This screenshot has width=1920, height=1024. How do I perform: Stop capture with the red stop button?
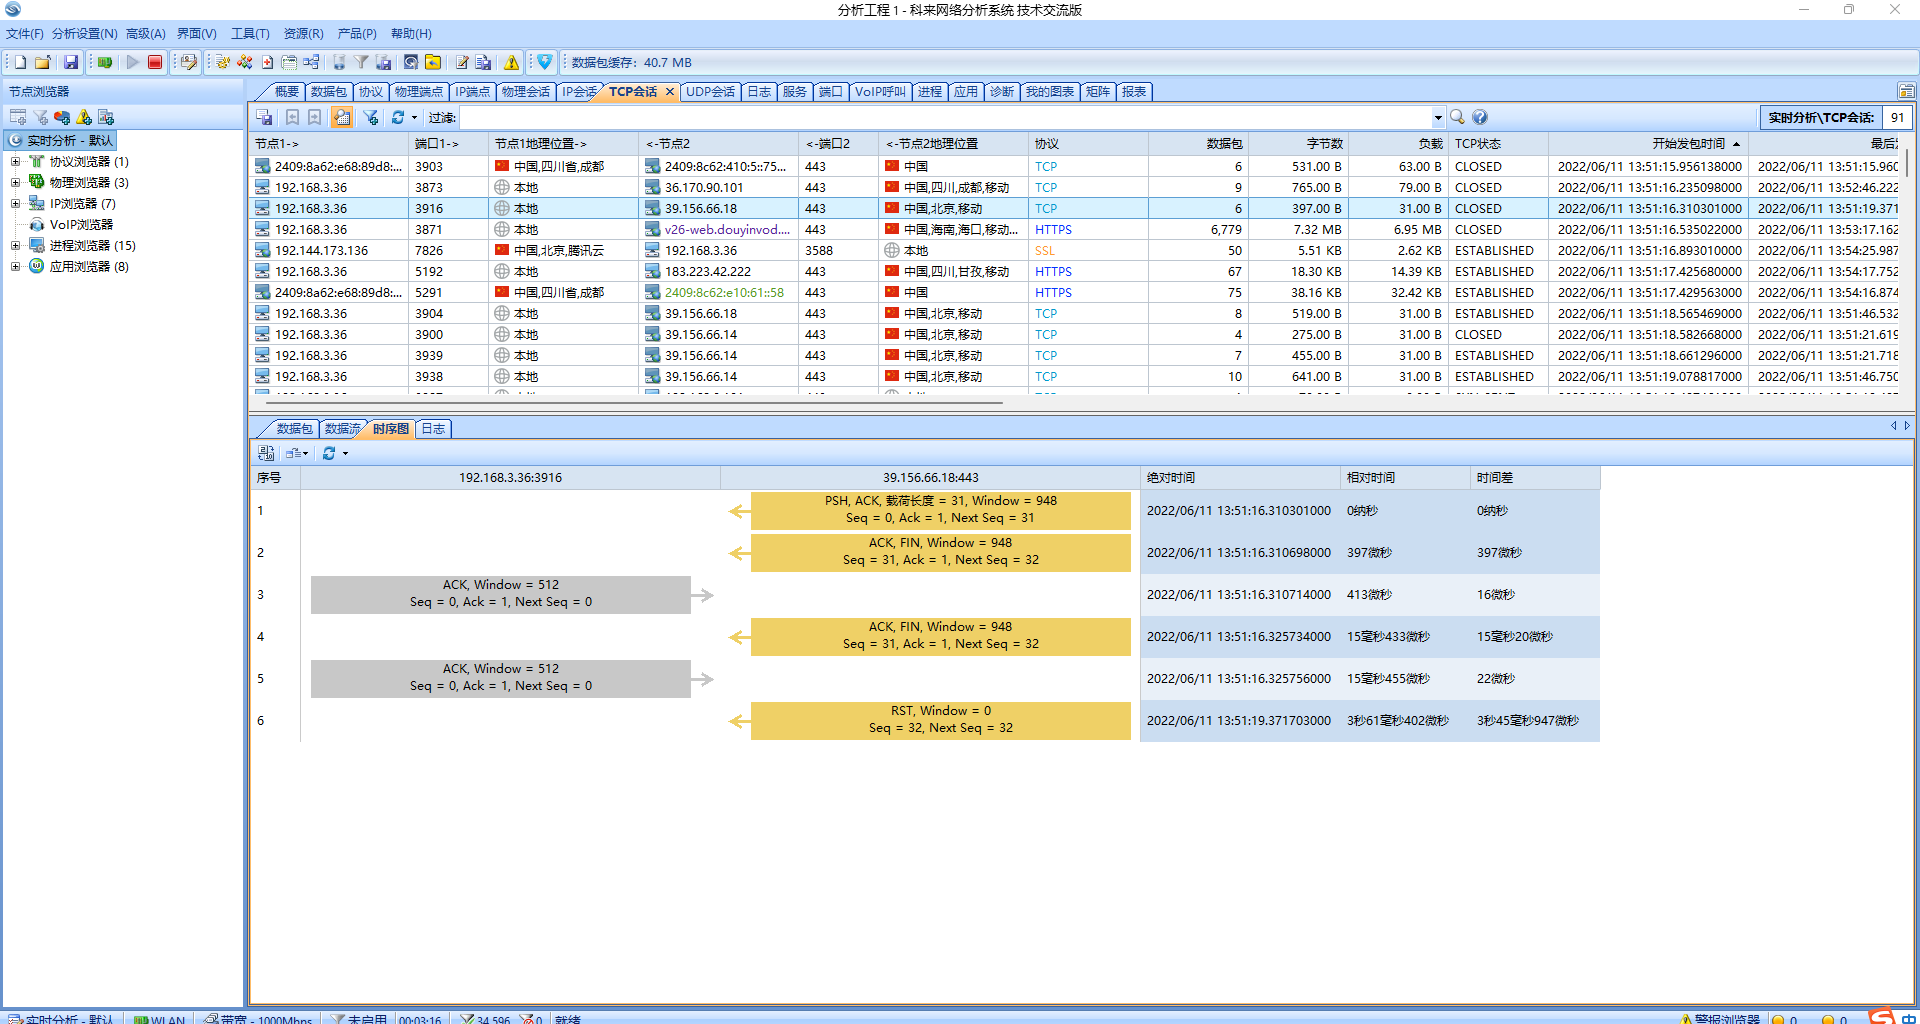point(155,62)
